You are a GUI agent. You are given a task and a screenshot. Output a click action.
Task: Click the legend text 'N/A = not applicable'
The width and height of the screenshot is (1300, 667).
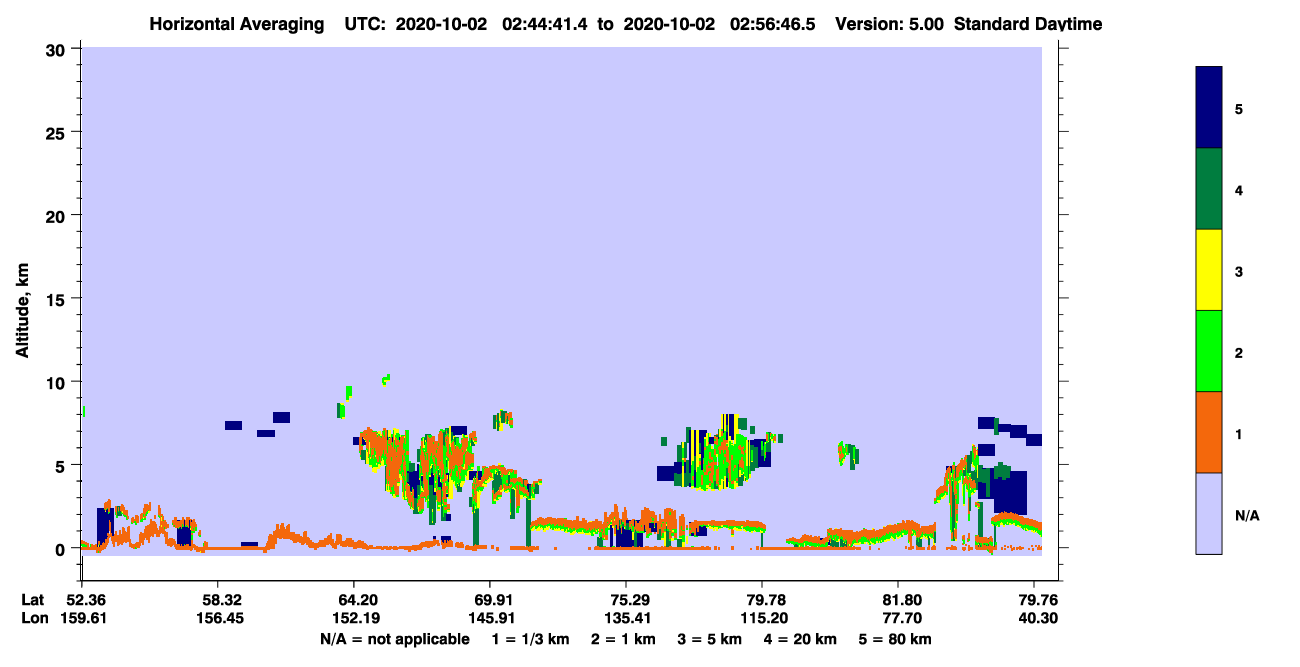coord(394,639)
